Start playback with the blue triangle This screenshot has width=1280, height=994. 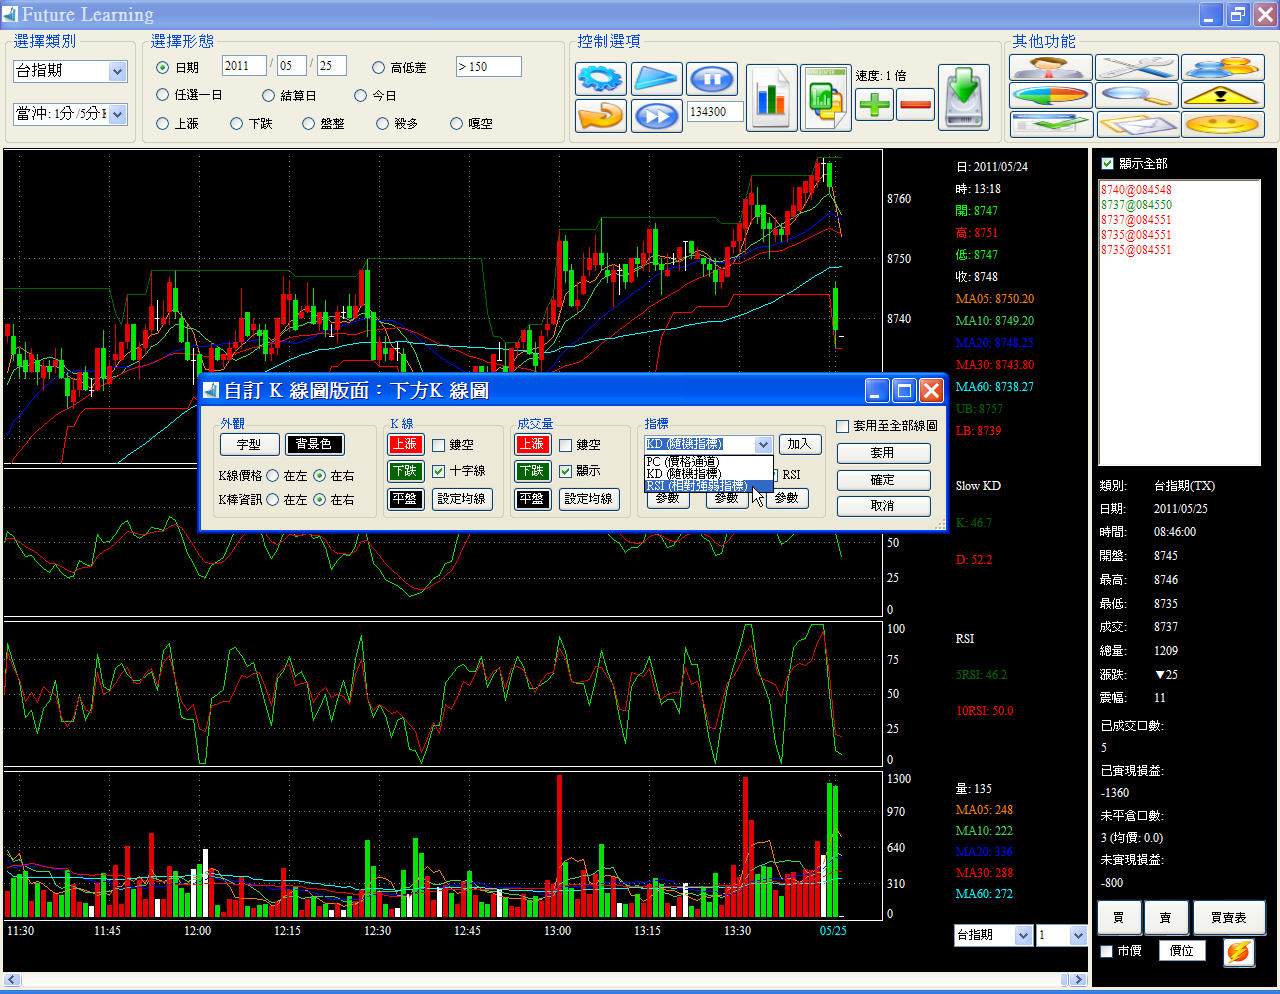coord(657,78)
